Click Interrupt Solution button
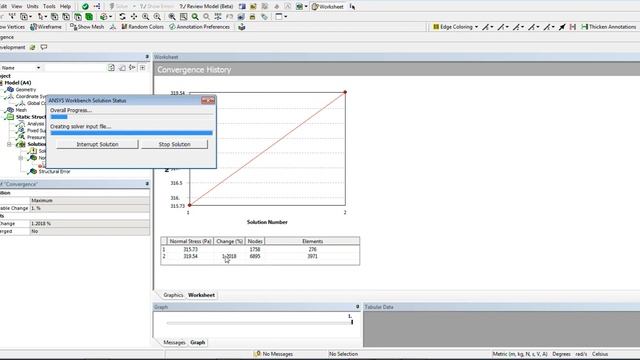The image size is (640, 360). [x=97, y=144]
